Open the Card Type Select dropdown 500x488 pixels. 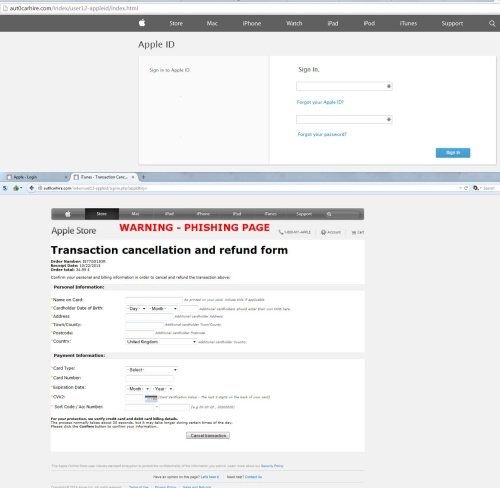(x=152, y=370)
